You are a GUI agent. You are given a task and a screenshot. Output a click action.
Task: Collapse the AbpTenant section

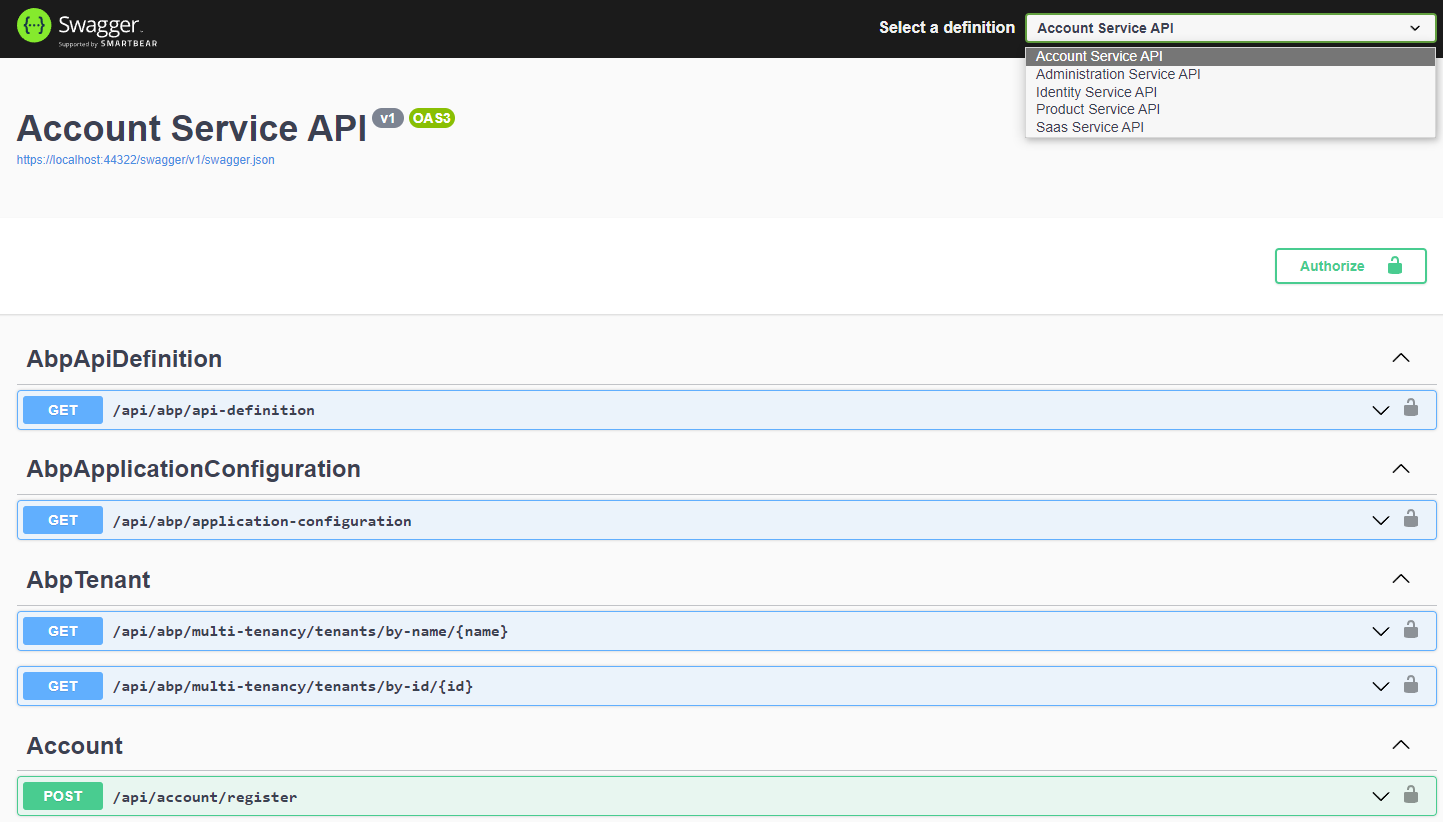point(1400,579)
